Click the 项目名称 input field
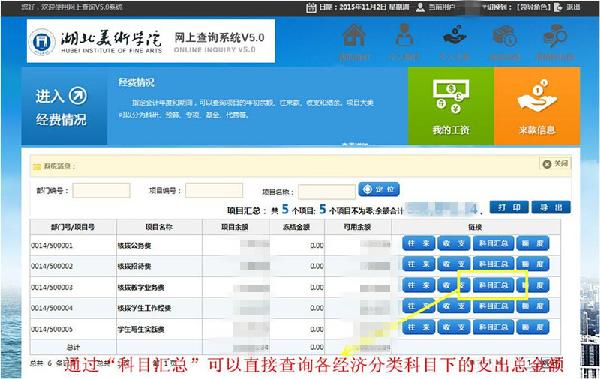Image resolution: width=600 pixels, height=379 pixels. 326,191
